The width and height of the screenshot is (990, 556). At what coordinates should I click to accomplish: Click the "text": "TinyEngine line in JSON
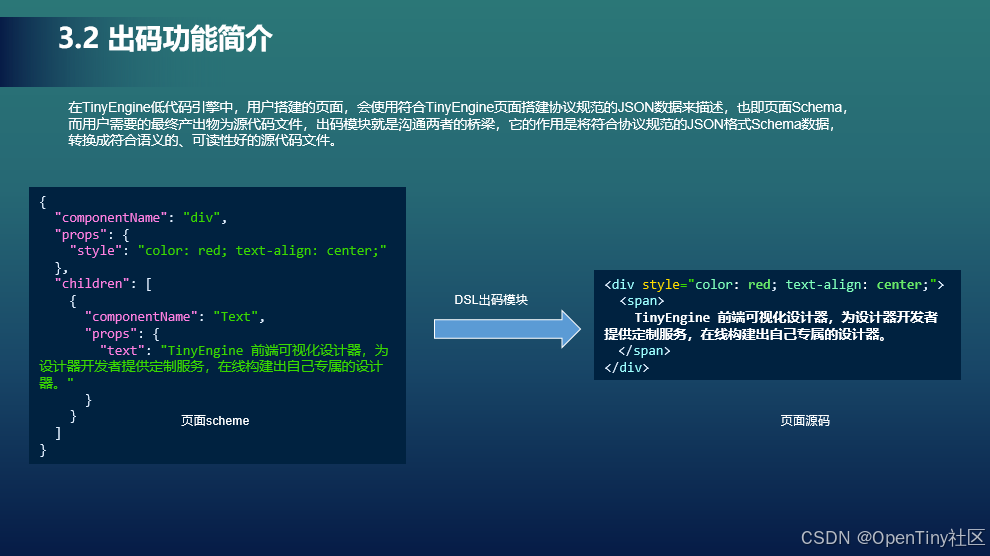pos(244,350)
